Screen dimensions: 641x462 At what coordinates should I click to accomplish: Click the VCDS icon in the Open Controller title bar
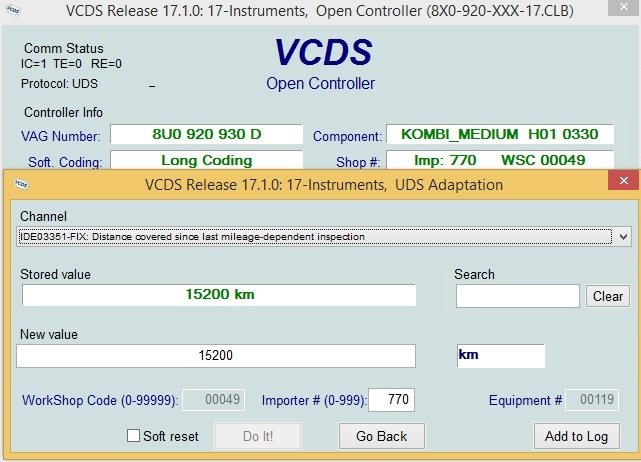pyautogui.click(x=12, y=10)
